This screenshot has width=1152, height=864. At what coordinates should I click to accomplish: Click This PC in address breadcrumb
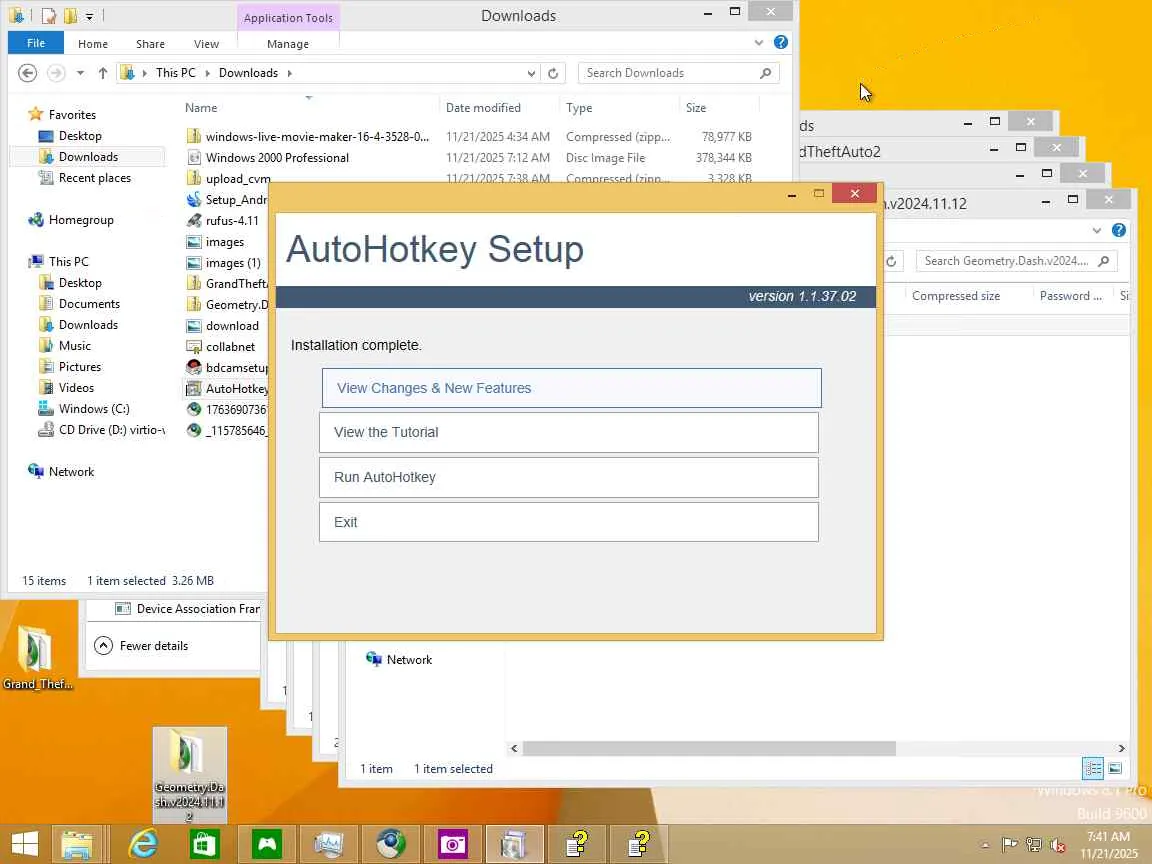point(176,73)
